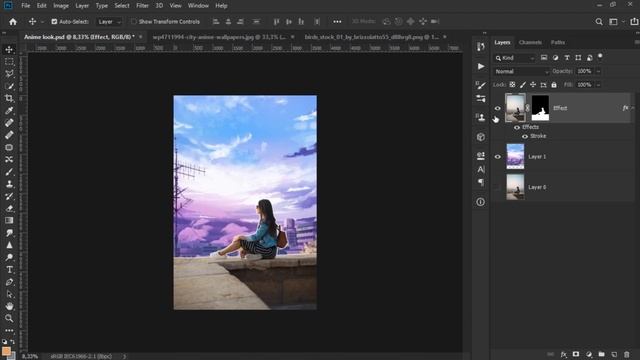This screenshot has width=640, height=360.
Task: Toggle lock all on layer
Action: point(554,85)
